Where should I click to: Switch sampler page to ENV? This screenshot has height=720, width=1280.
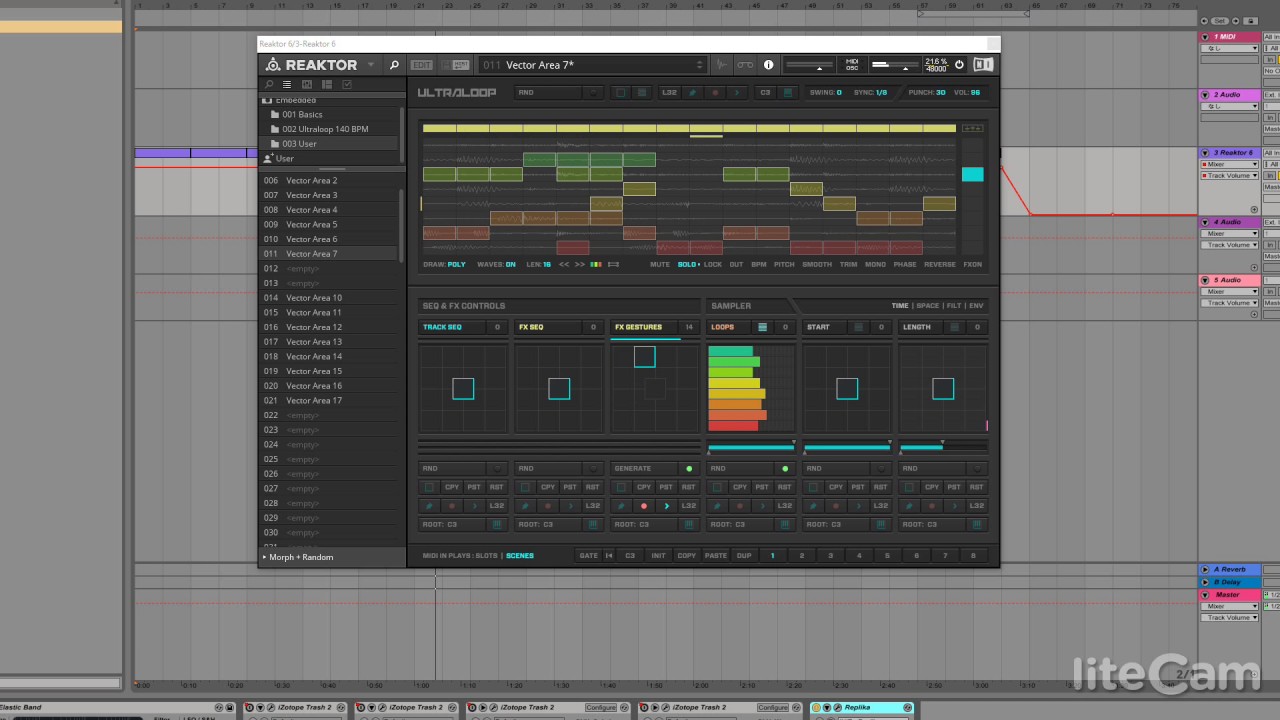[x=976, y=306]
